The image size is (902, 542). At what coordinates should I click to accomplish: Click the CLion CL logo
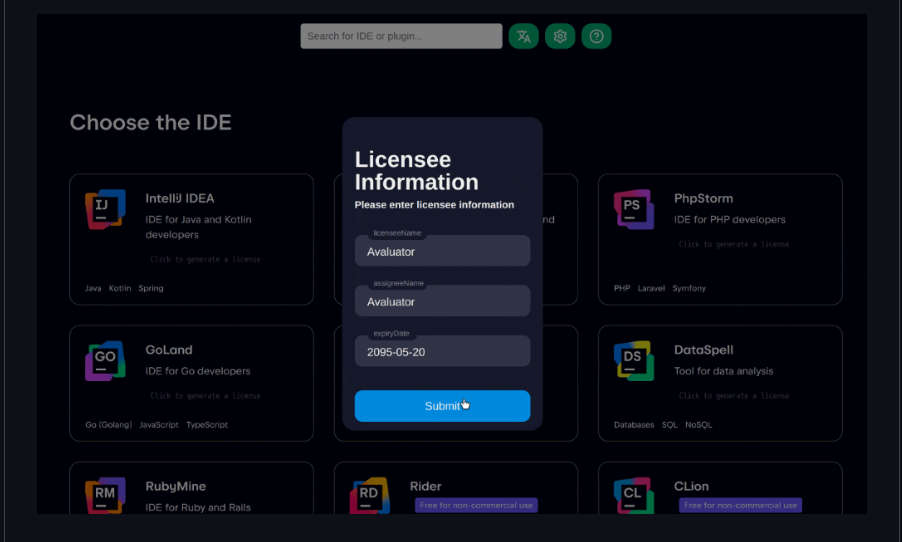point(634,495)
